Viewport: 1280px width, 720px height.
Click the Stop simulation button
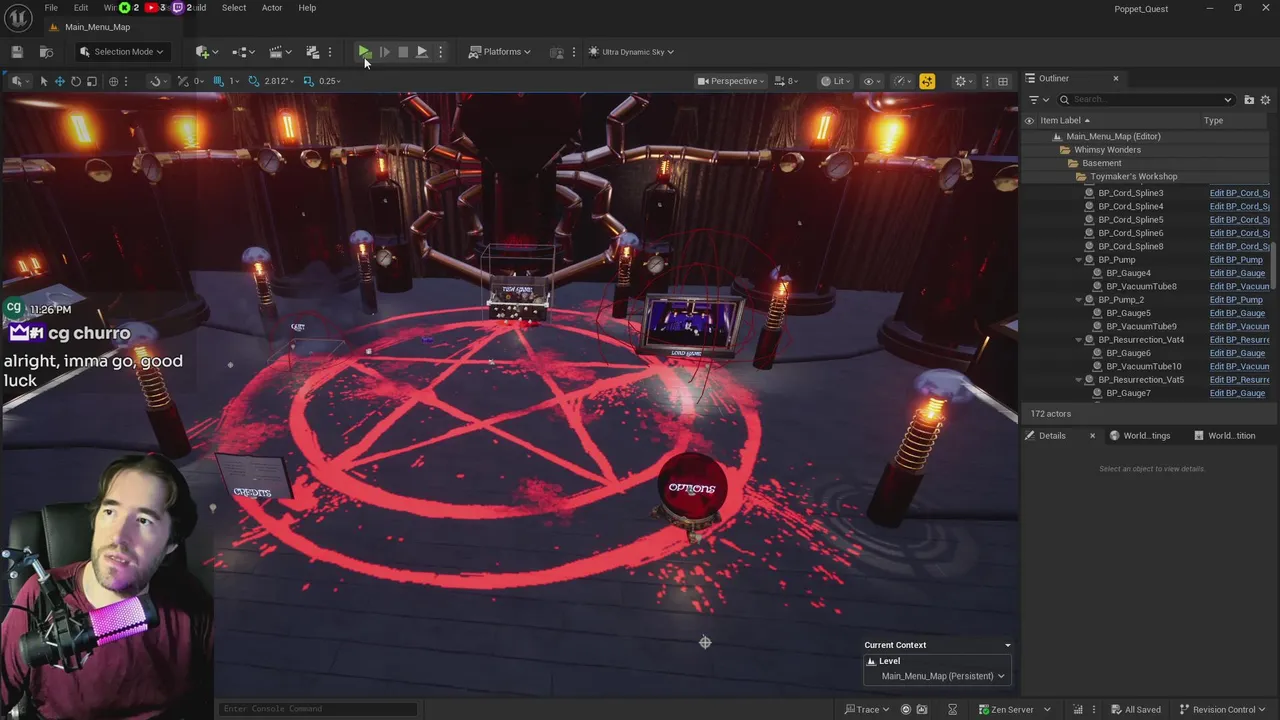(403, 52)
